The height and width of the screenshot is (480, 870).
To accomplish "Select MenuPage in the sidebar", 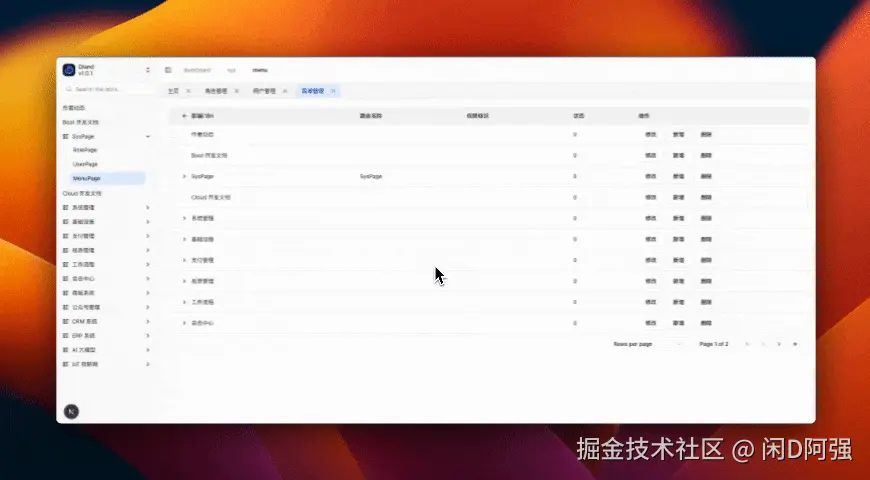I will [x=107, y=178].
